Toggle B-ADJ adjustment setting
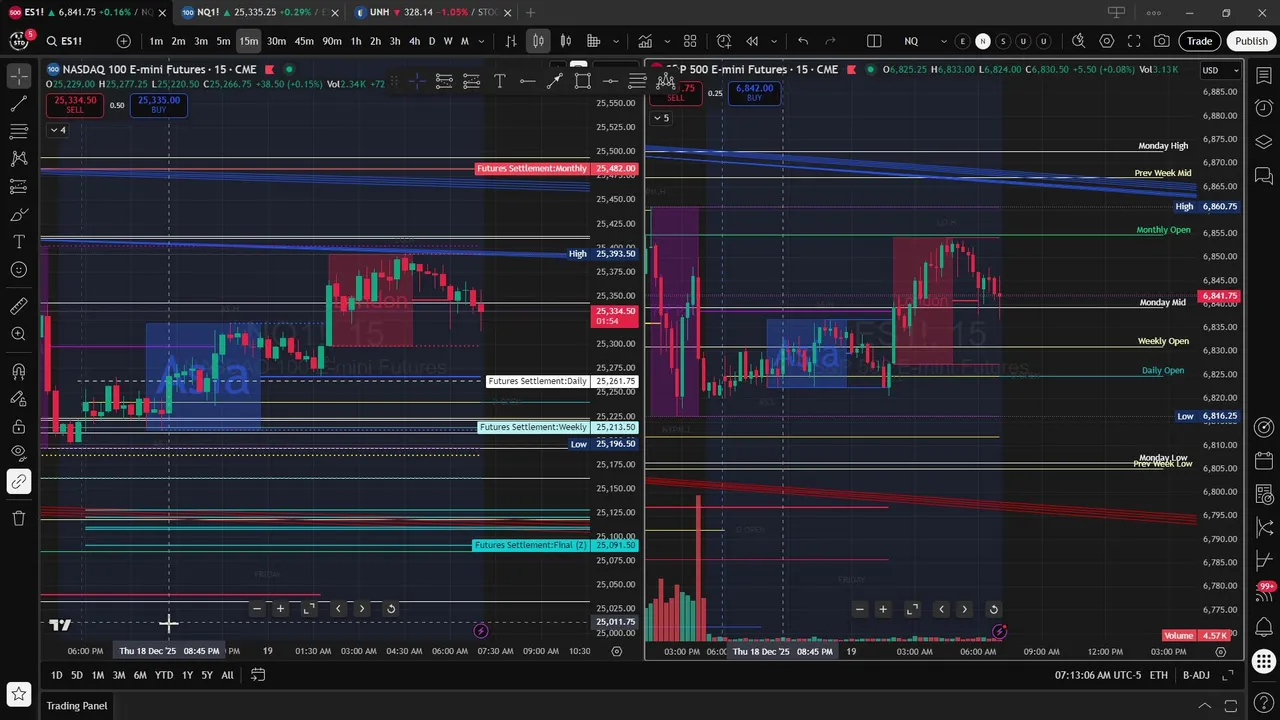The height and width of the screenshot is (720, 1280). tap(1196, 675)
